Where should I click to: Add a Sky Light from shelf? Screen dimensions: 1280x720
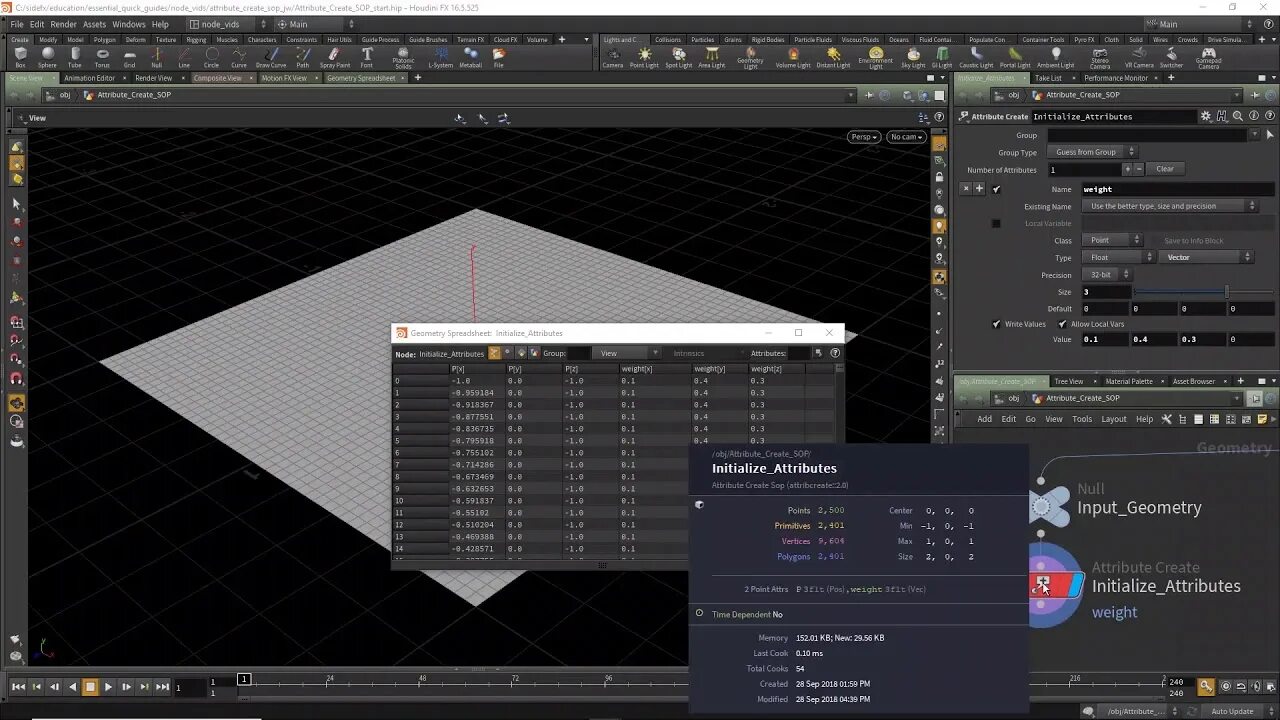tap(913, 58)
